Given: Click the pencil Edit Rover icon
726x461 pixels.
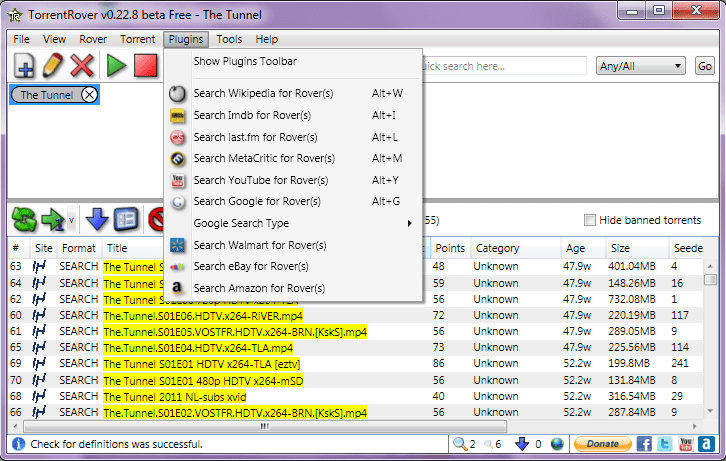Looking at the screenshot, I should coord(53,65).
